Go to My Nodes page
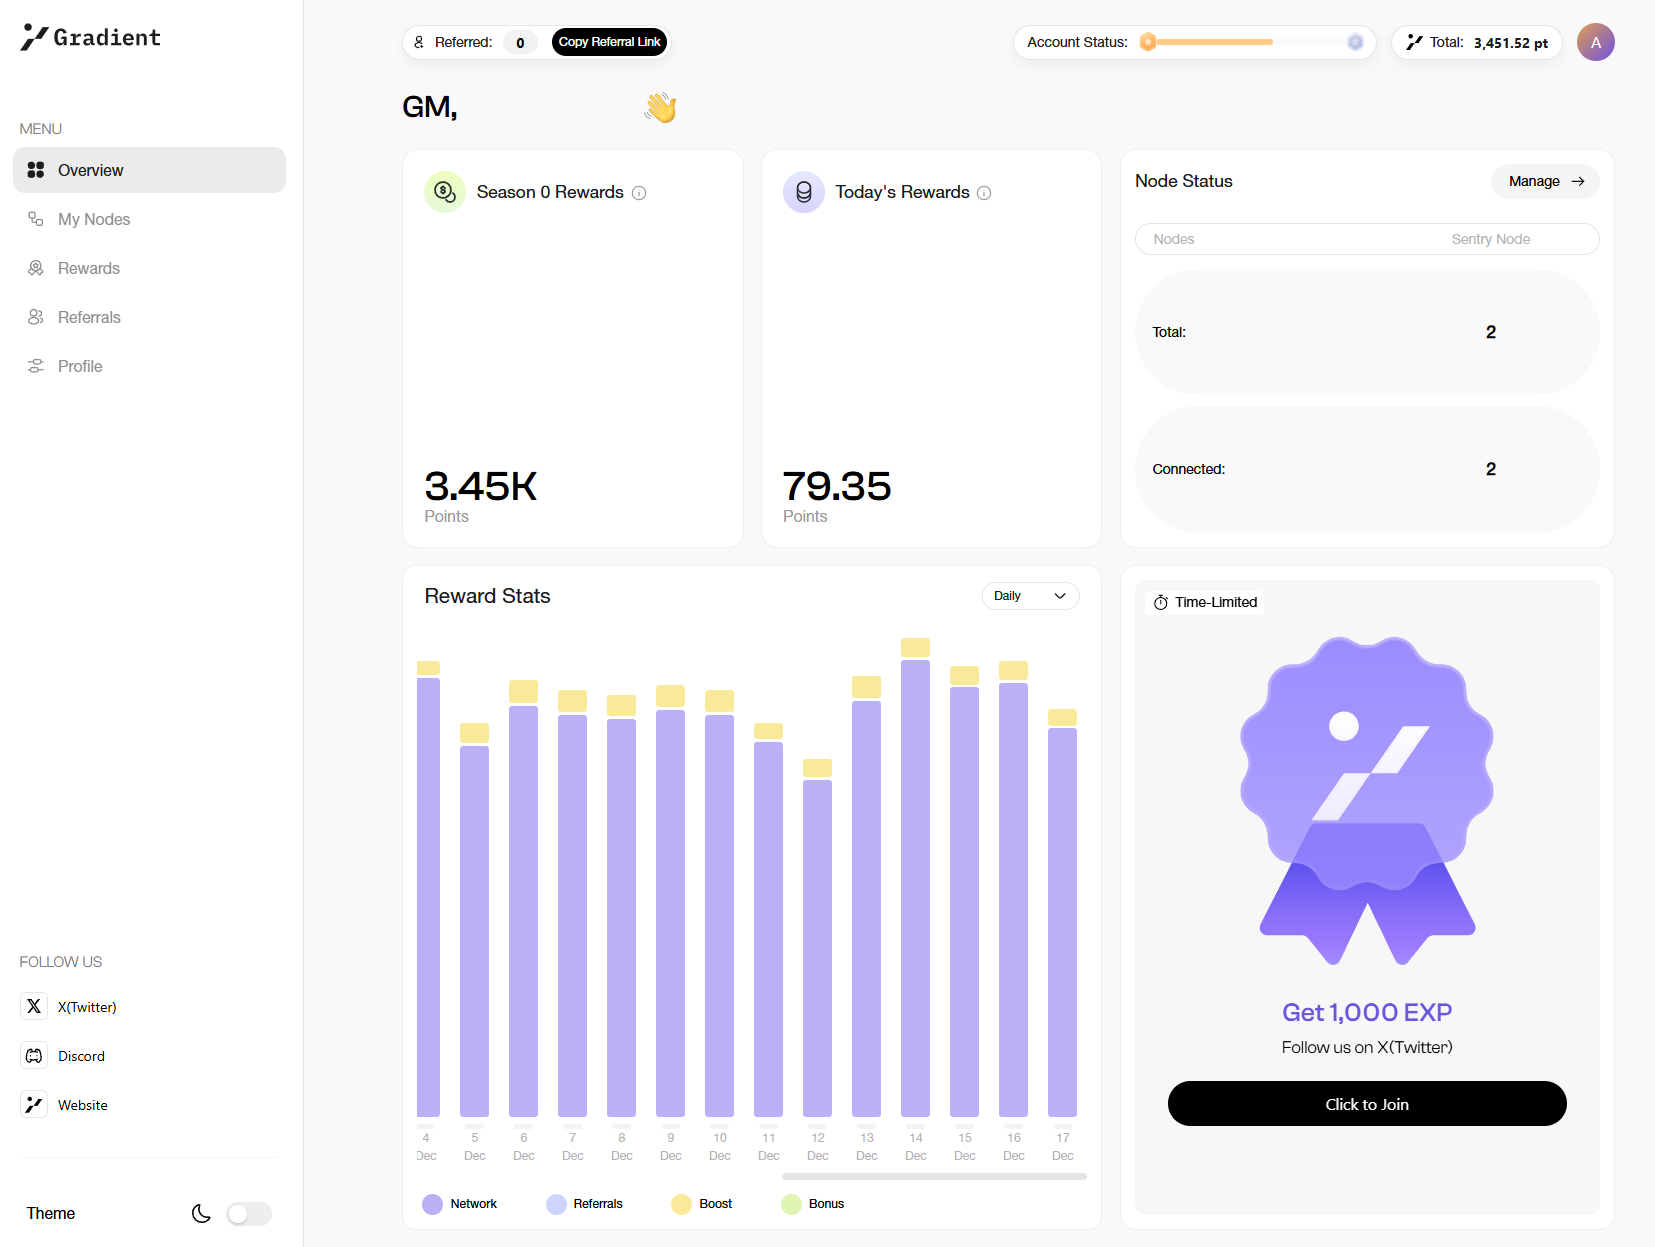 149,219
